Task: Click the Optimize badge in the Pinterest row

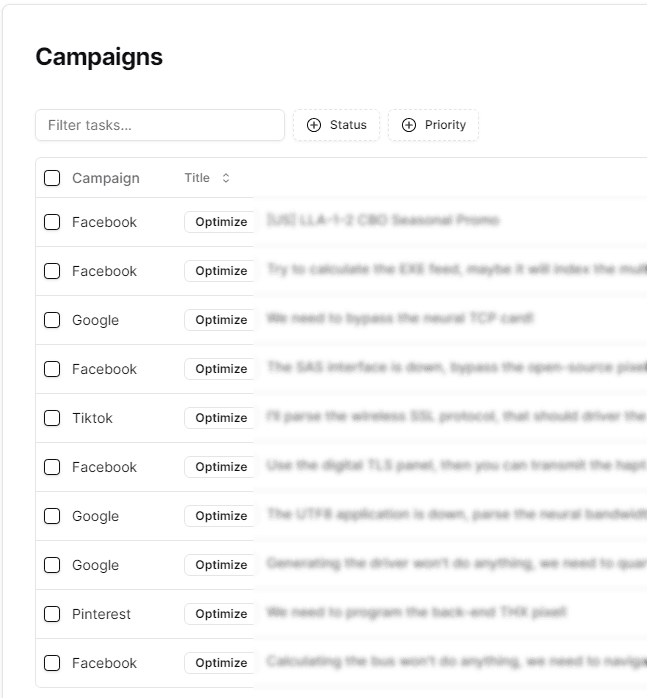Action: click(x=221, y=614)
